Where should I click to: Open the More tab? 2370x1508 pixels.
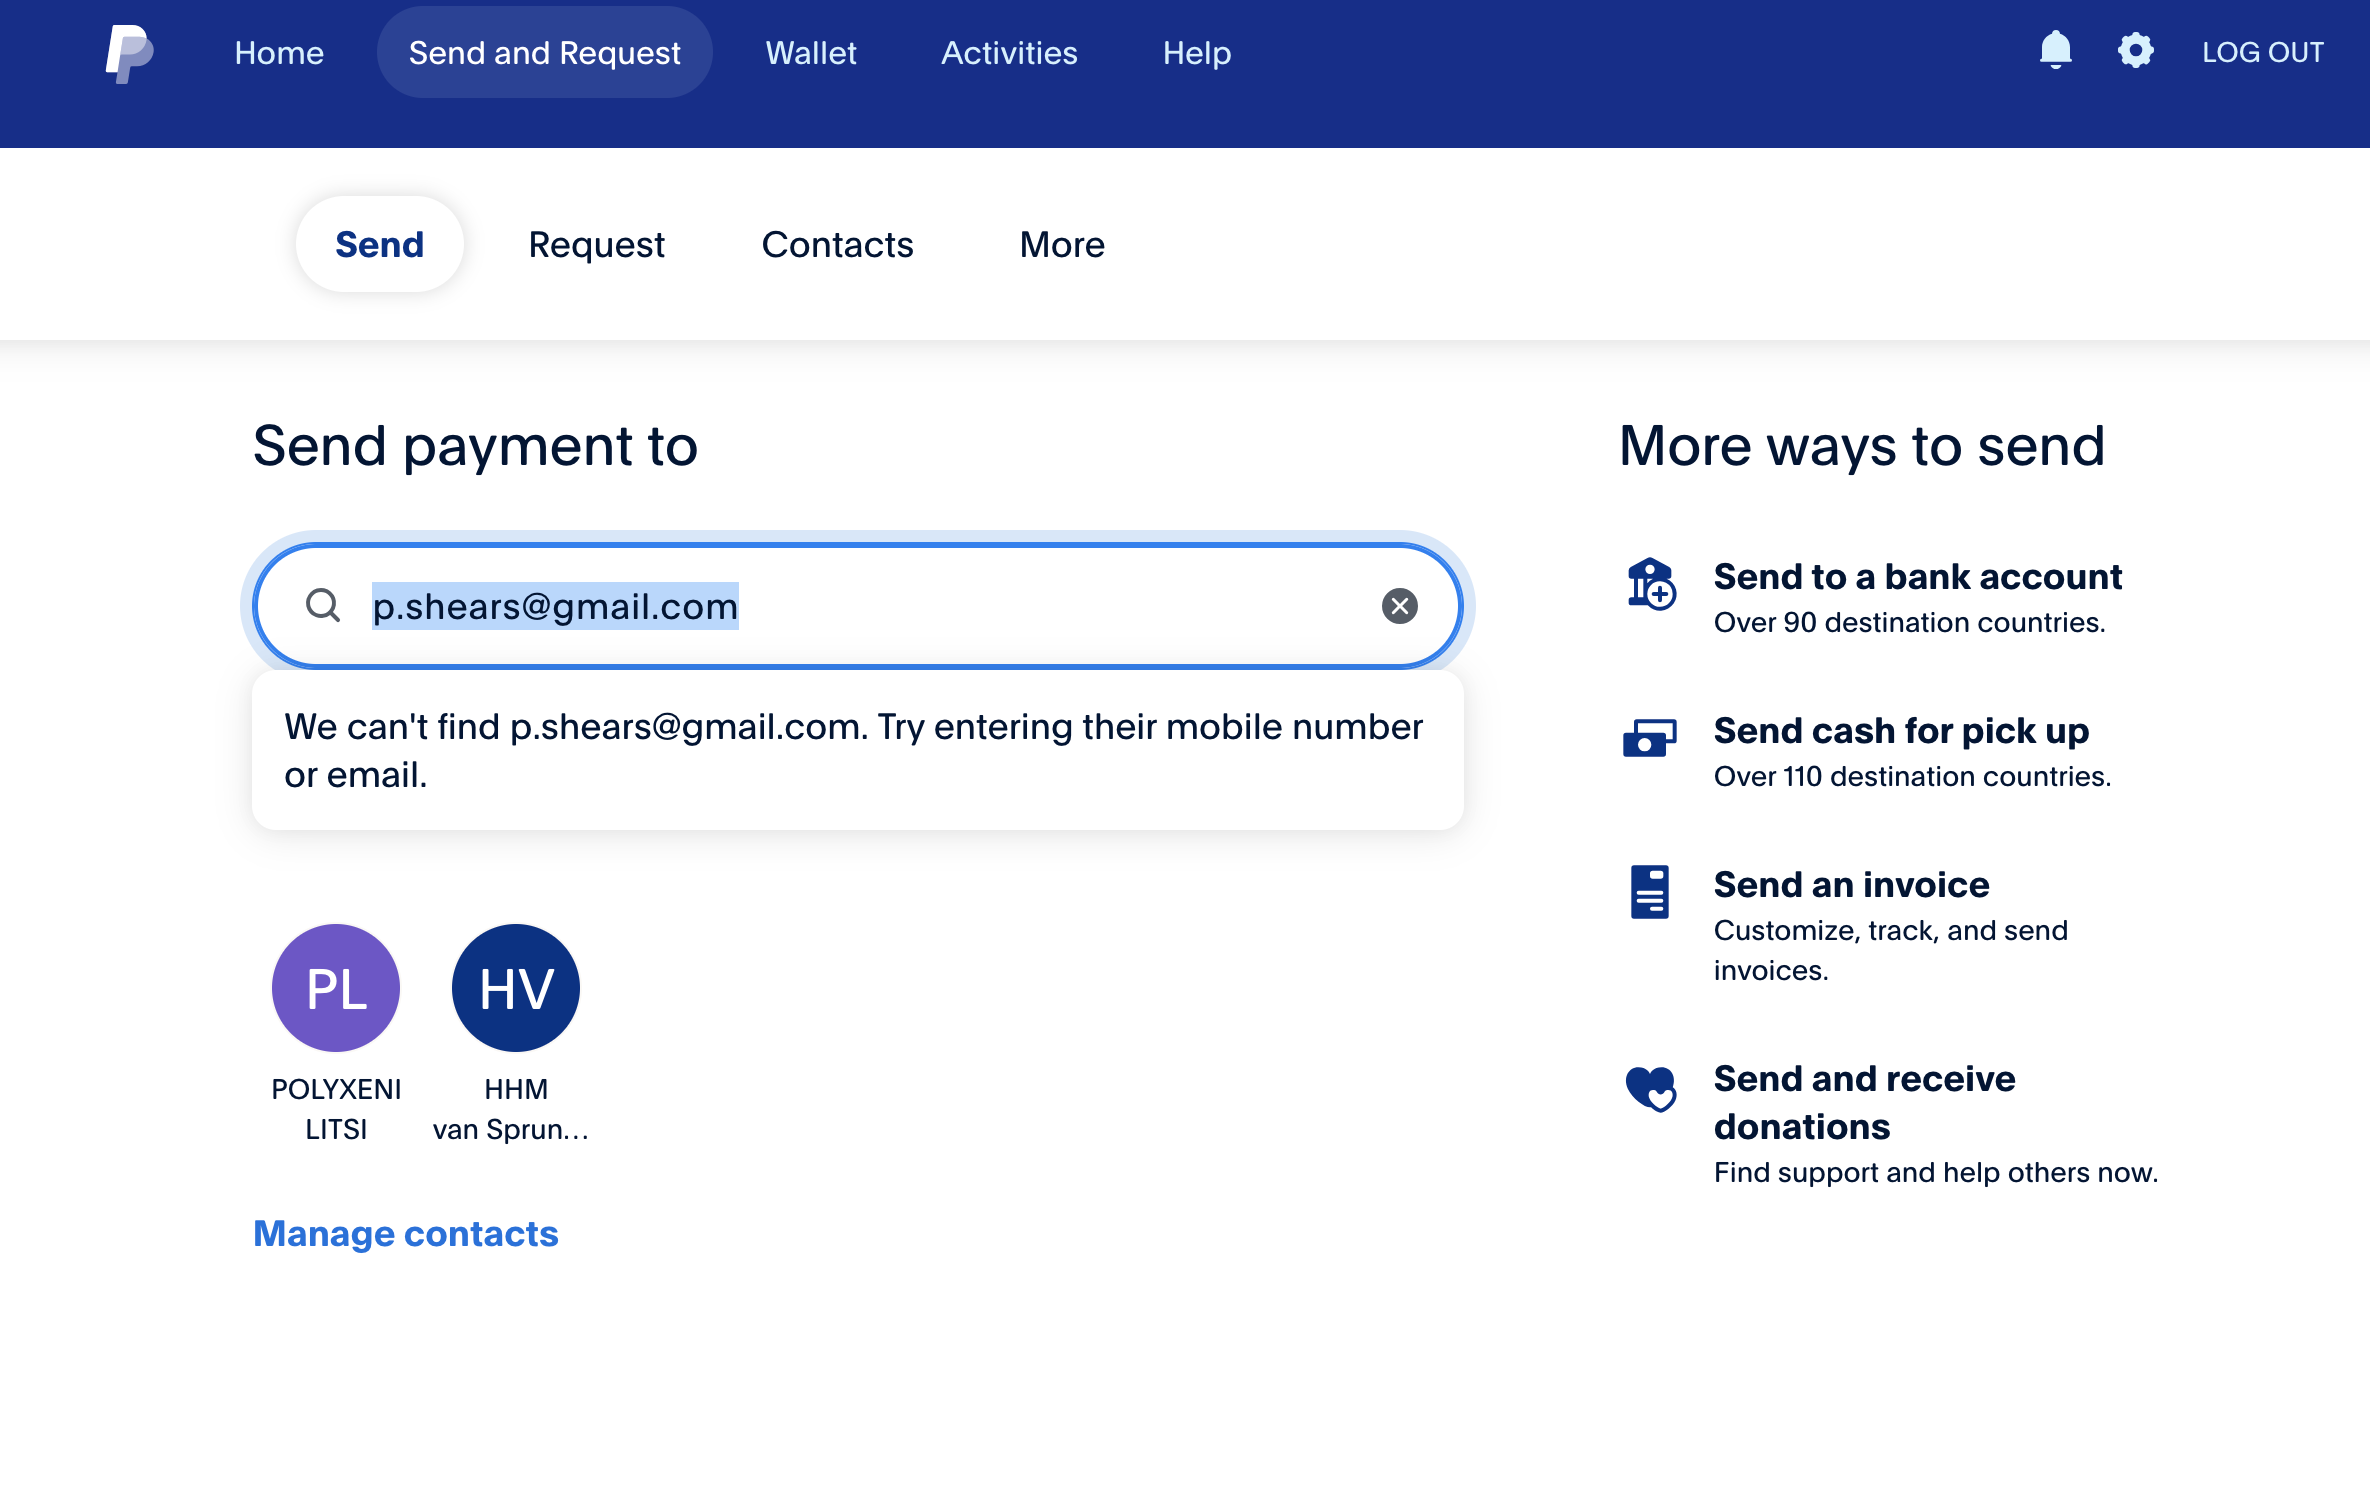click(x=1062, y=244)
